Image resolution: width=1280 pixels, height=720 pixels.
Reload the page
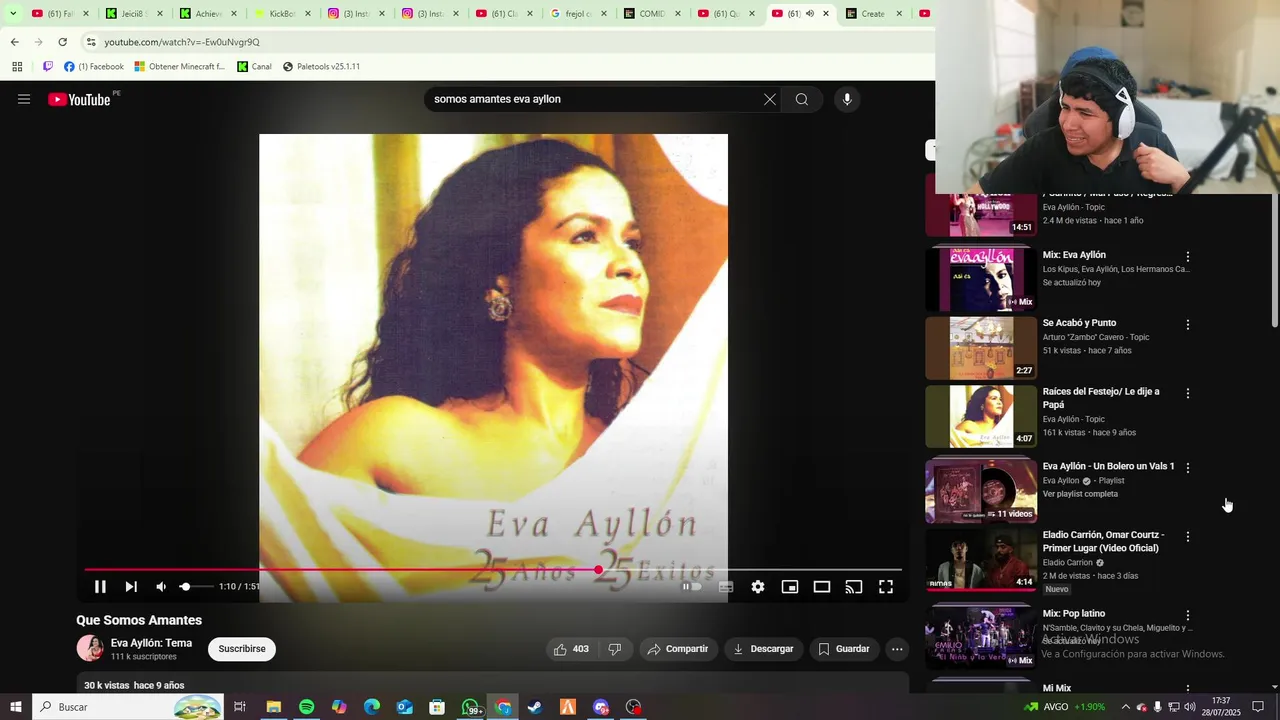62,42
